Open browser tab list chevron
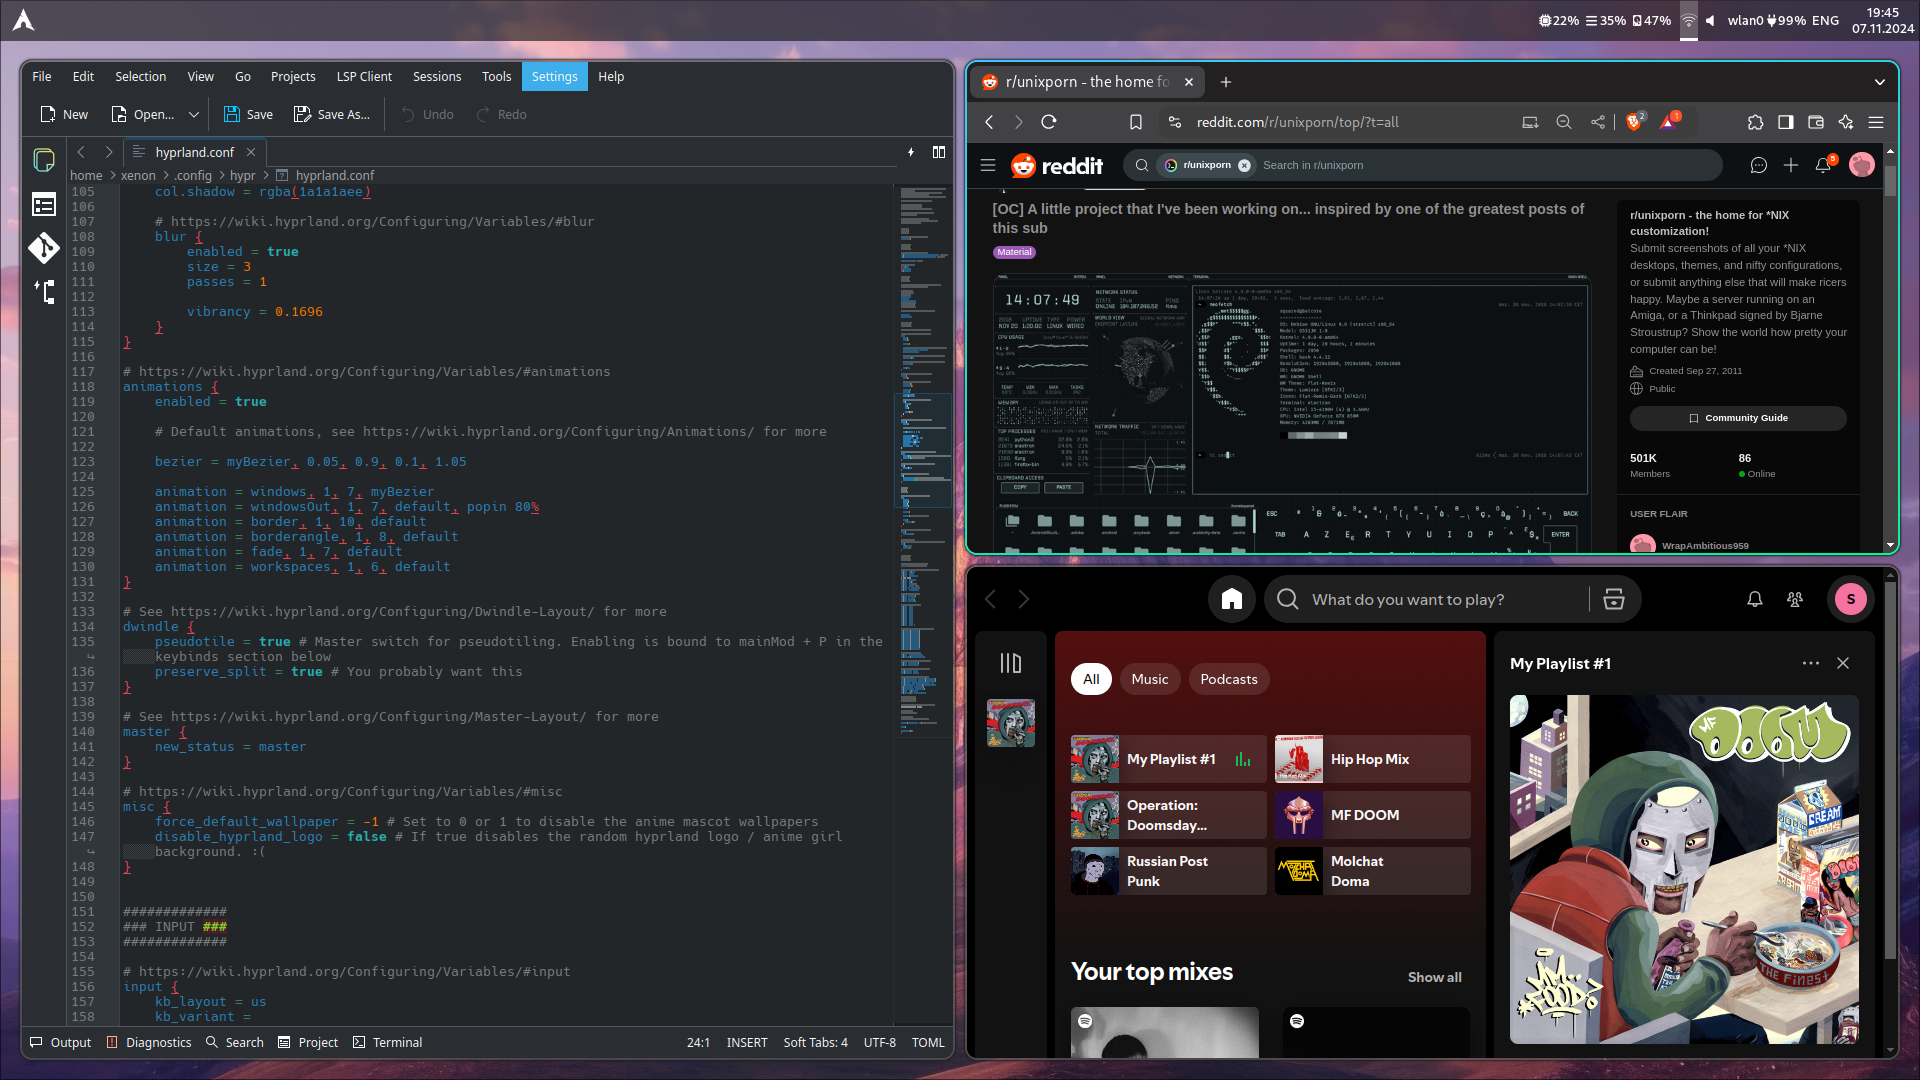Image resolution: width=1920 pixels, height=1080 pixels. click(1879, 82)
